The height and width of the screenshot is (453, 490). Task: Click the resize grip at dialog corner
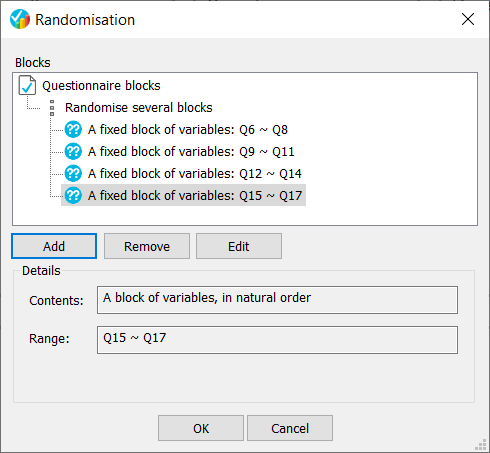coord(480,444)
